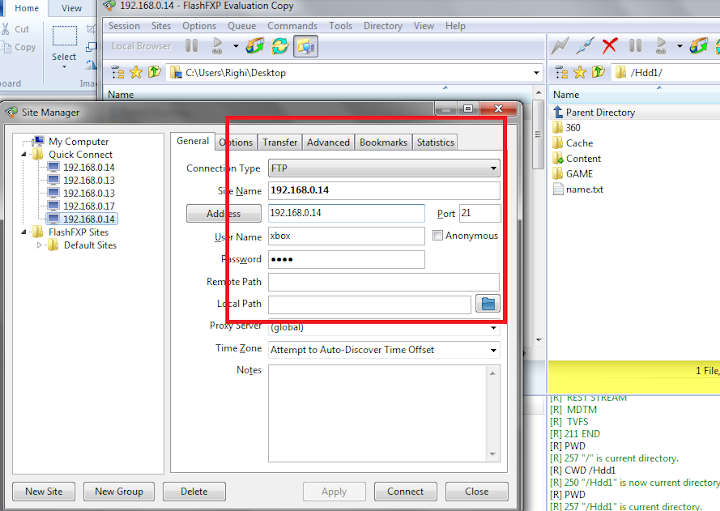This screenshot has height=511, width=720.
Task: Click the New Group button
Action: [x=119, y=491]
